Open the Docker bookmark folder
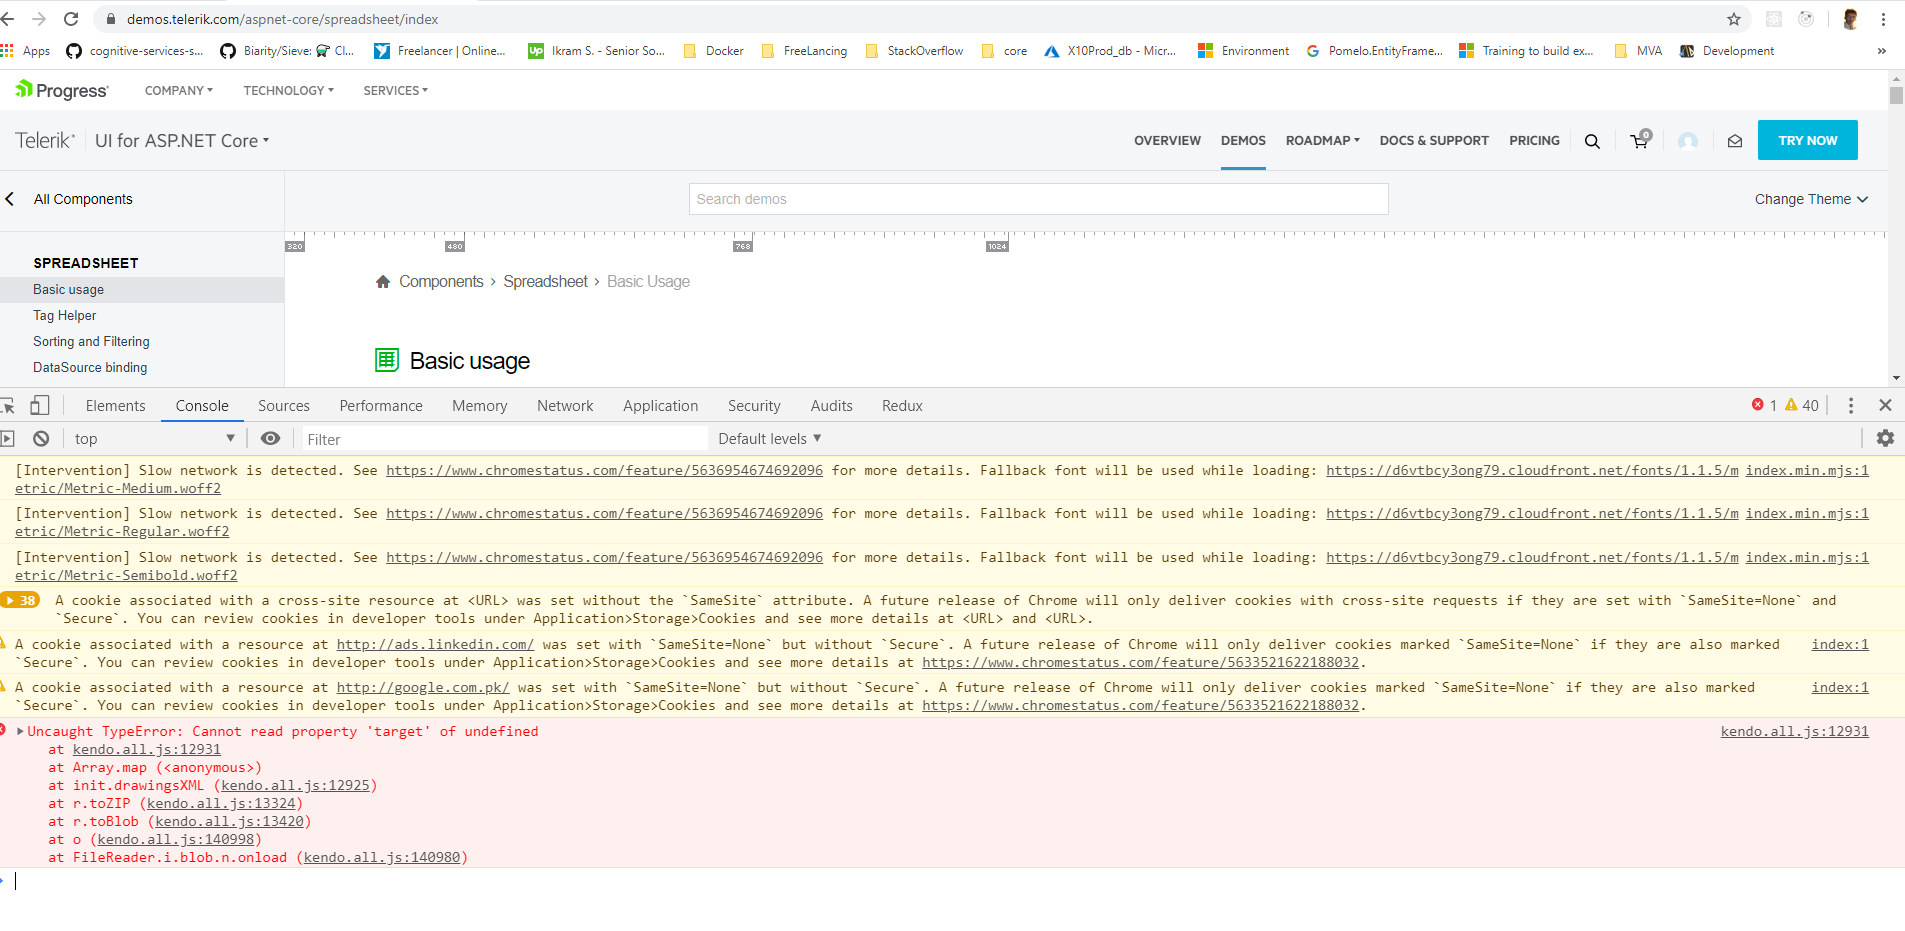This screenshot has height=931, width=1905. 714,51
